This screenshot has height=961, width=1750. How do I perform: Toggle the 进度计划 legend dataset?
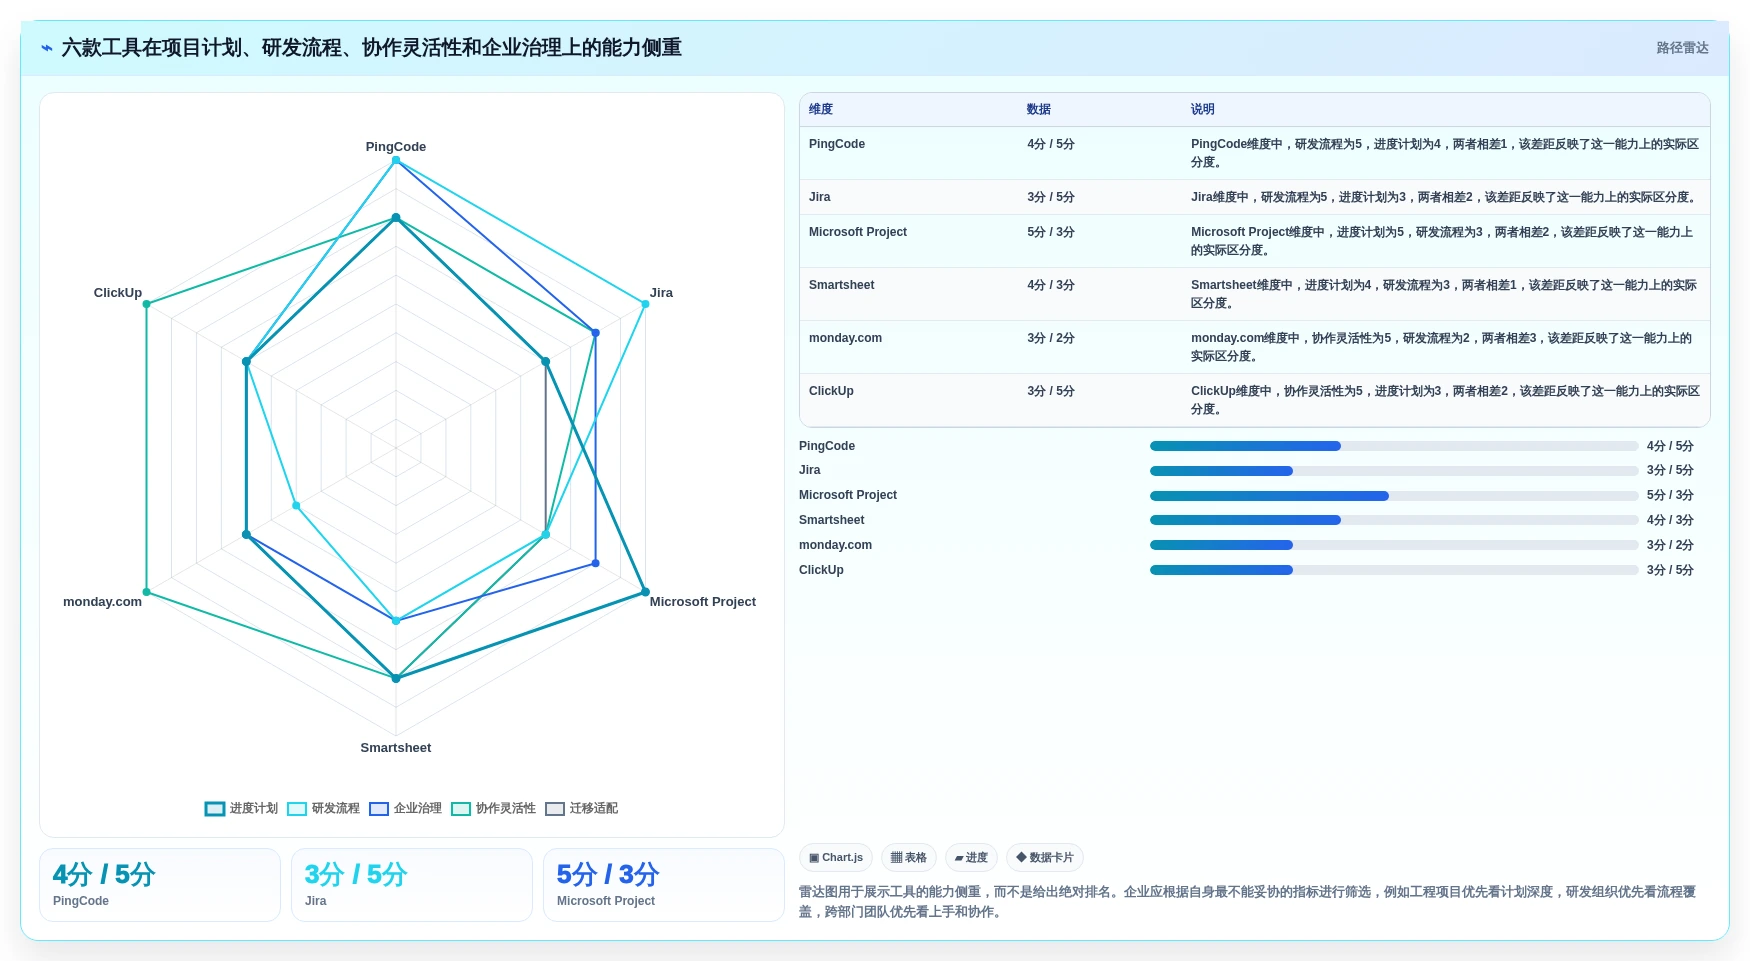coord(241,808)
